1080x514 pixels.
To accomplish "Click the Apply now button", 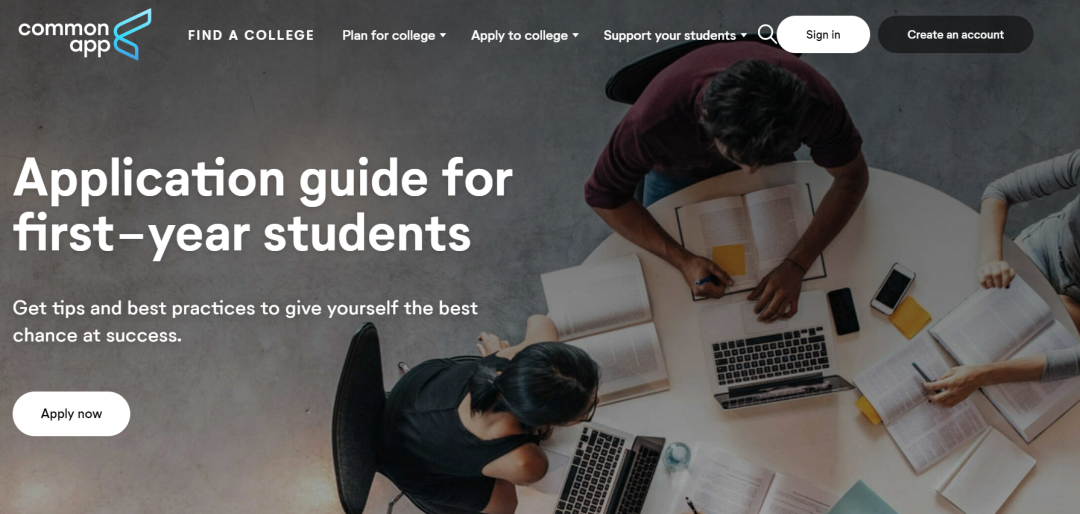I will tap(71, 414).
